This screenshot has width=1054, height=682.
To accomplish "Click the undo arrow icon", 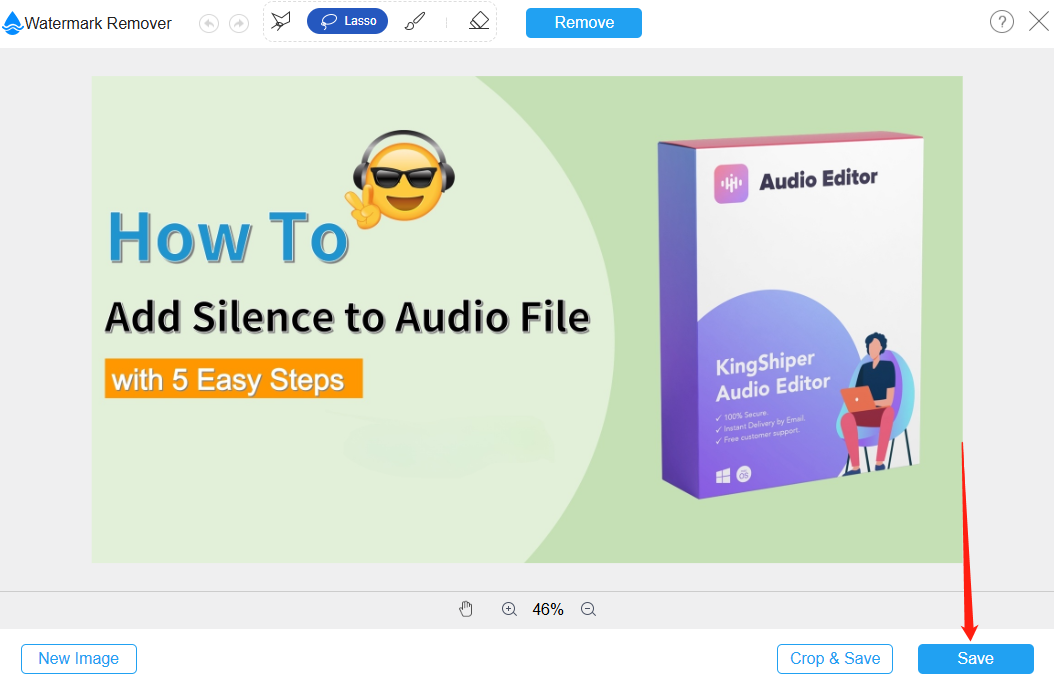I will (x=209, y=24).
